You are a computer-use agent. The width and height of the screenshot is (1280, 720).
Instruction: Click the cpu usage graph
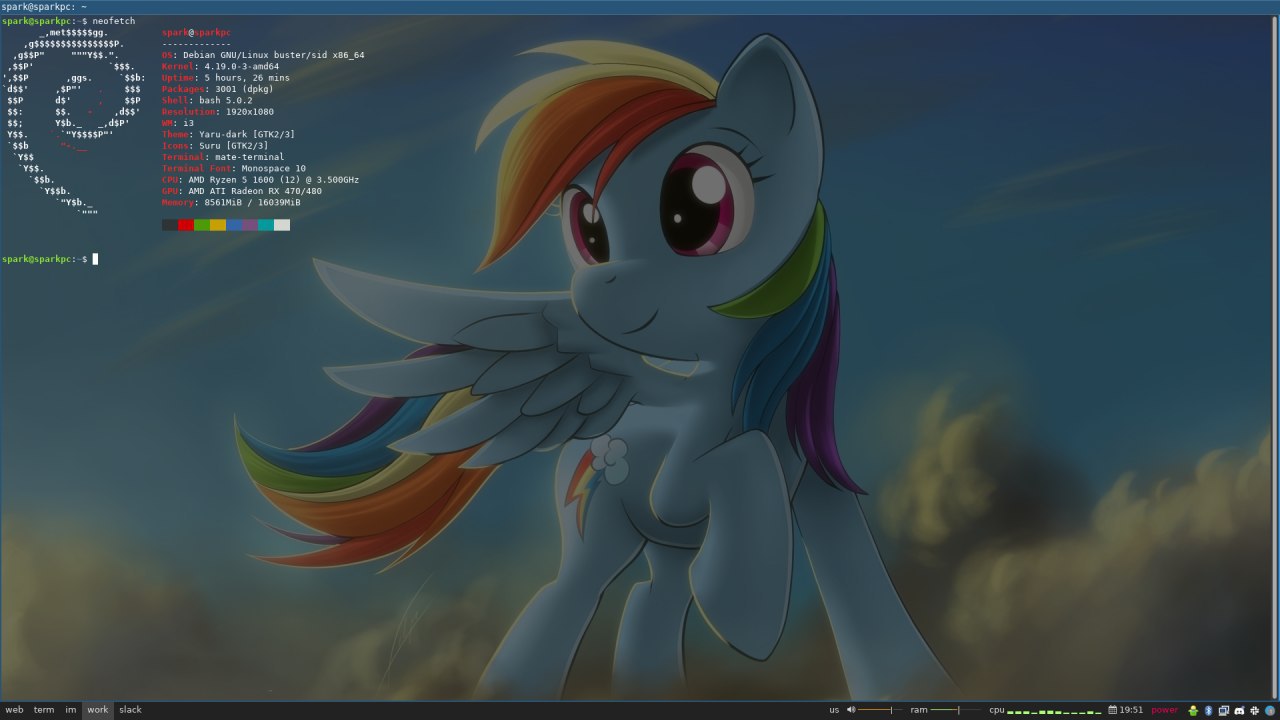coord(1054,711)
